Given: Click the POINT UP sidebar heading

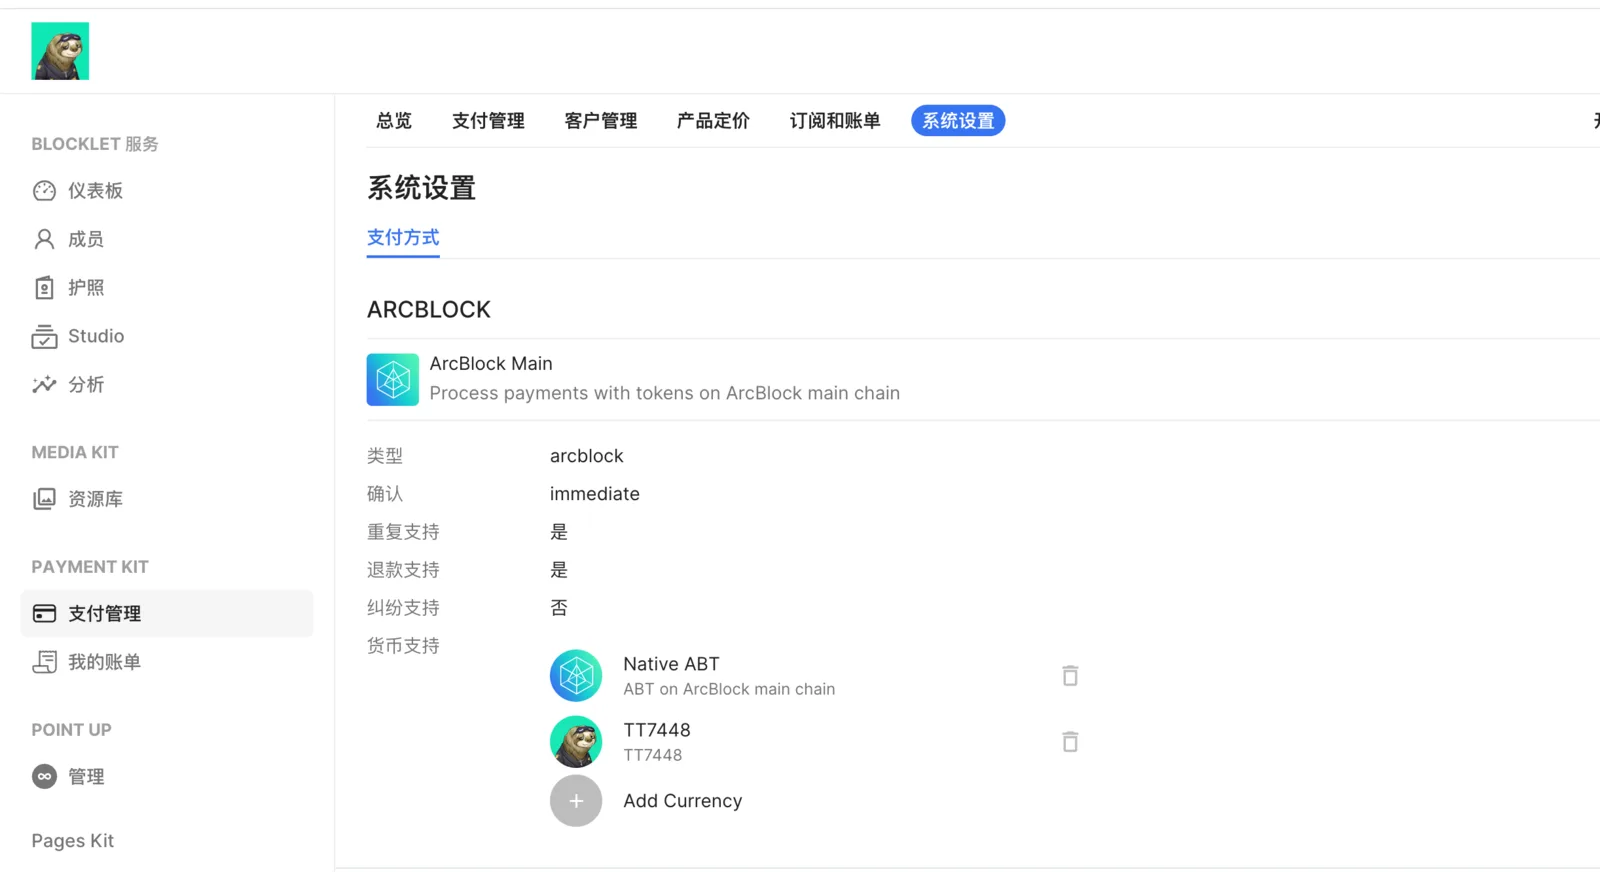Looking at the screenshot, I should (x=71, y=730).
